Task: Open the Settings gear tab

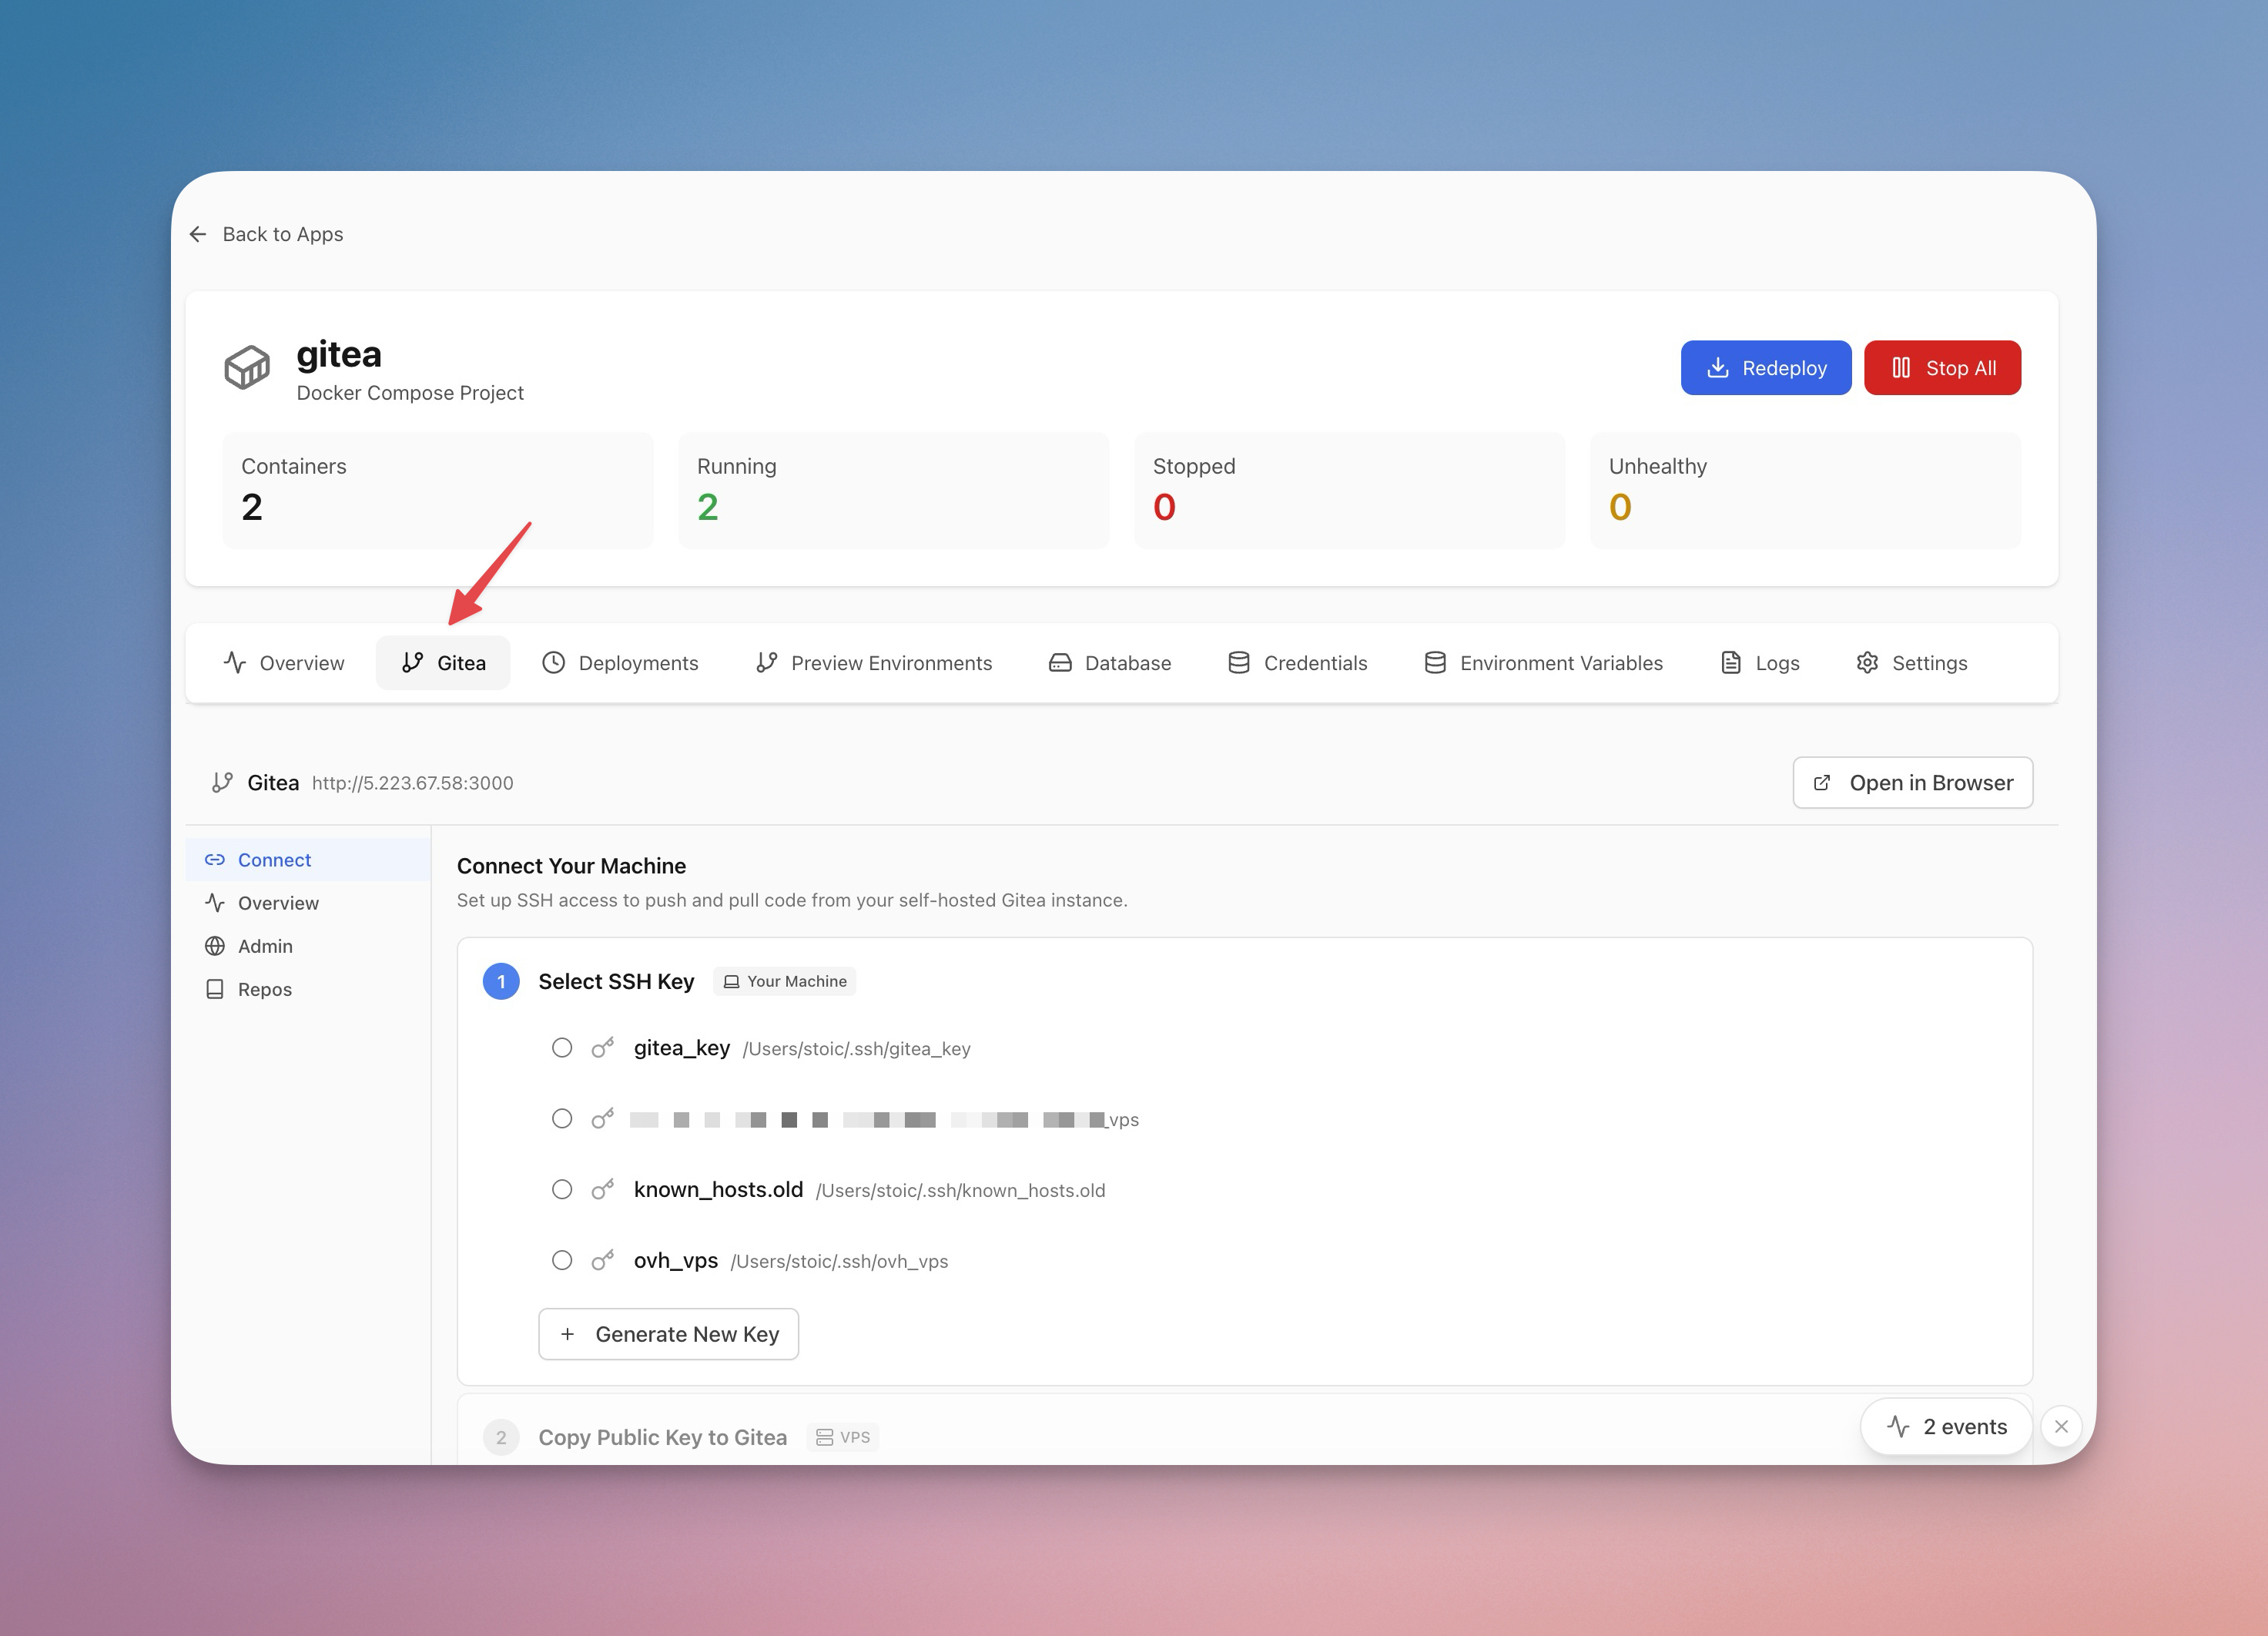Action: (x=1911, y=663)
